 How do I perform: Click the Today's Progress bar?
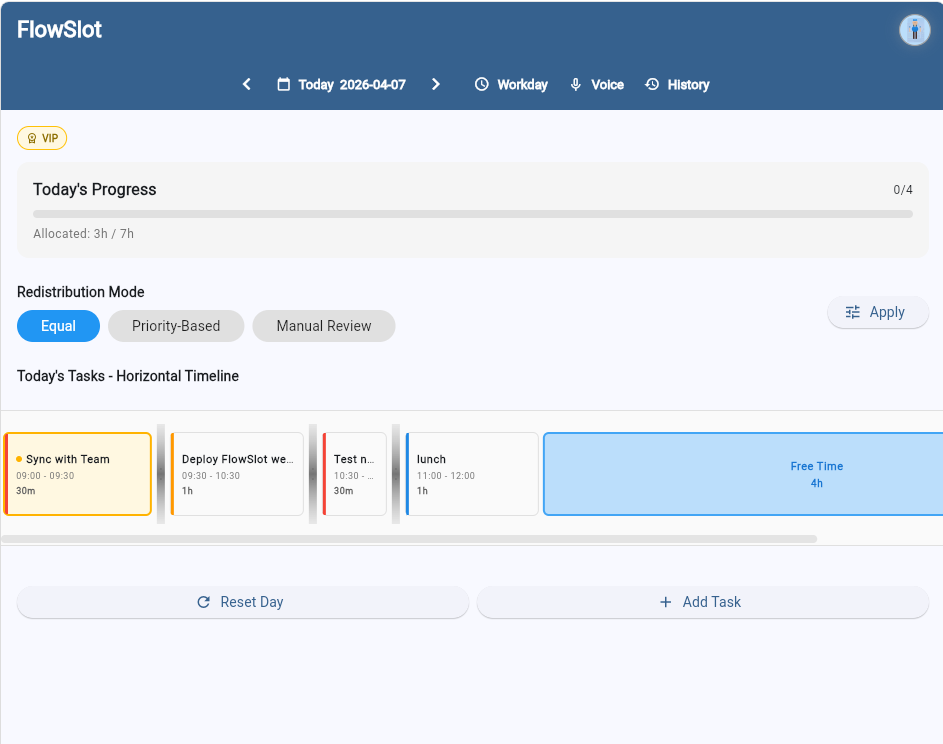pos(472,214)
